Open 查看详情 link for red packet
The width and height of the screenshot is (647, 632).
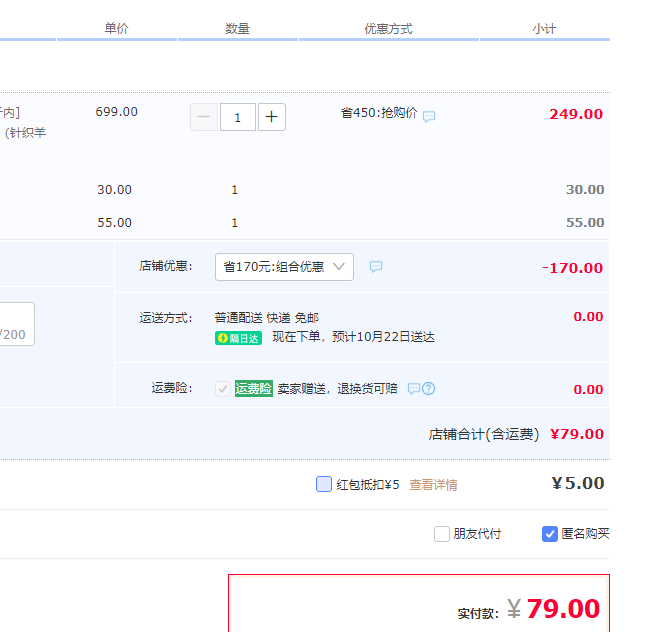pyautogui.click(x=433, y=485)
